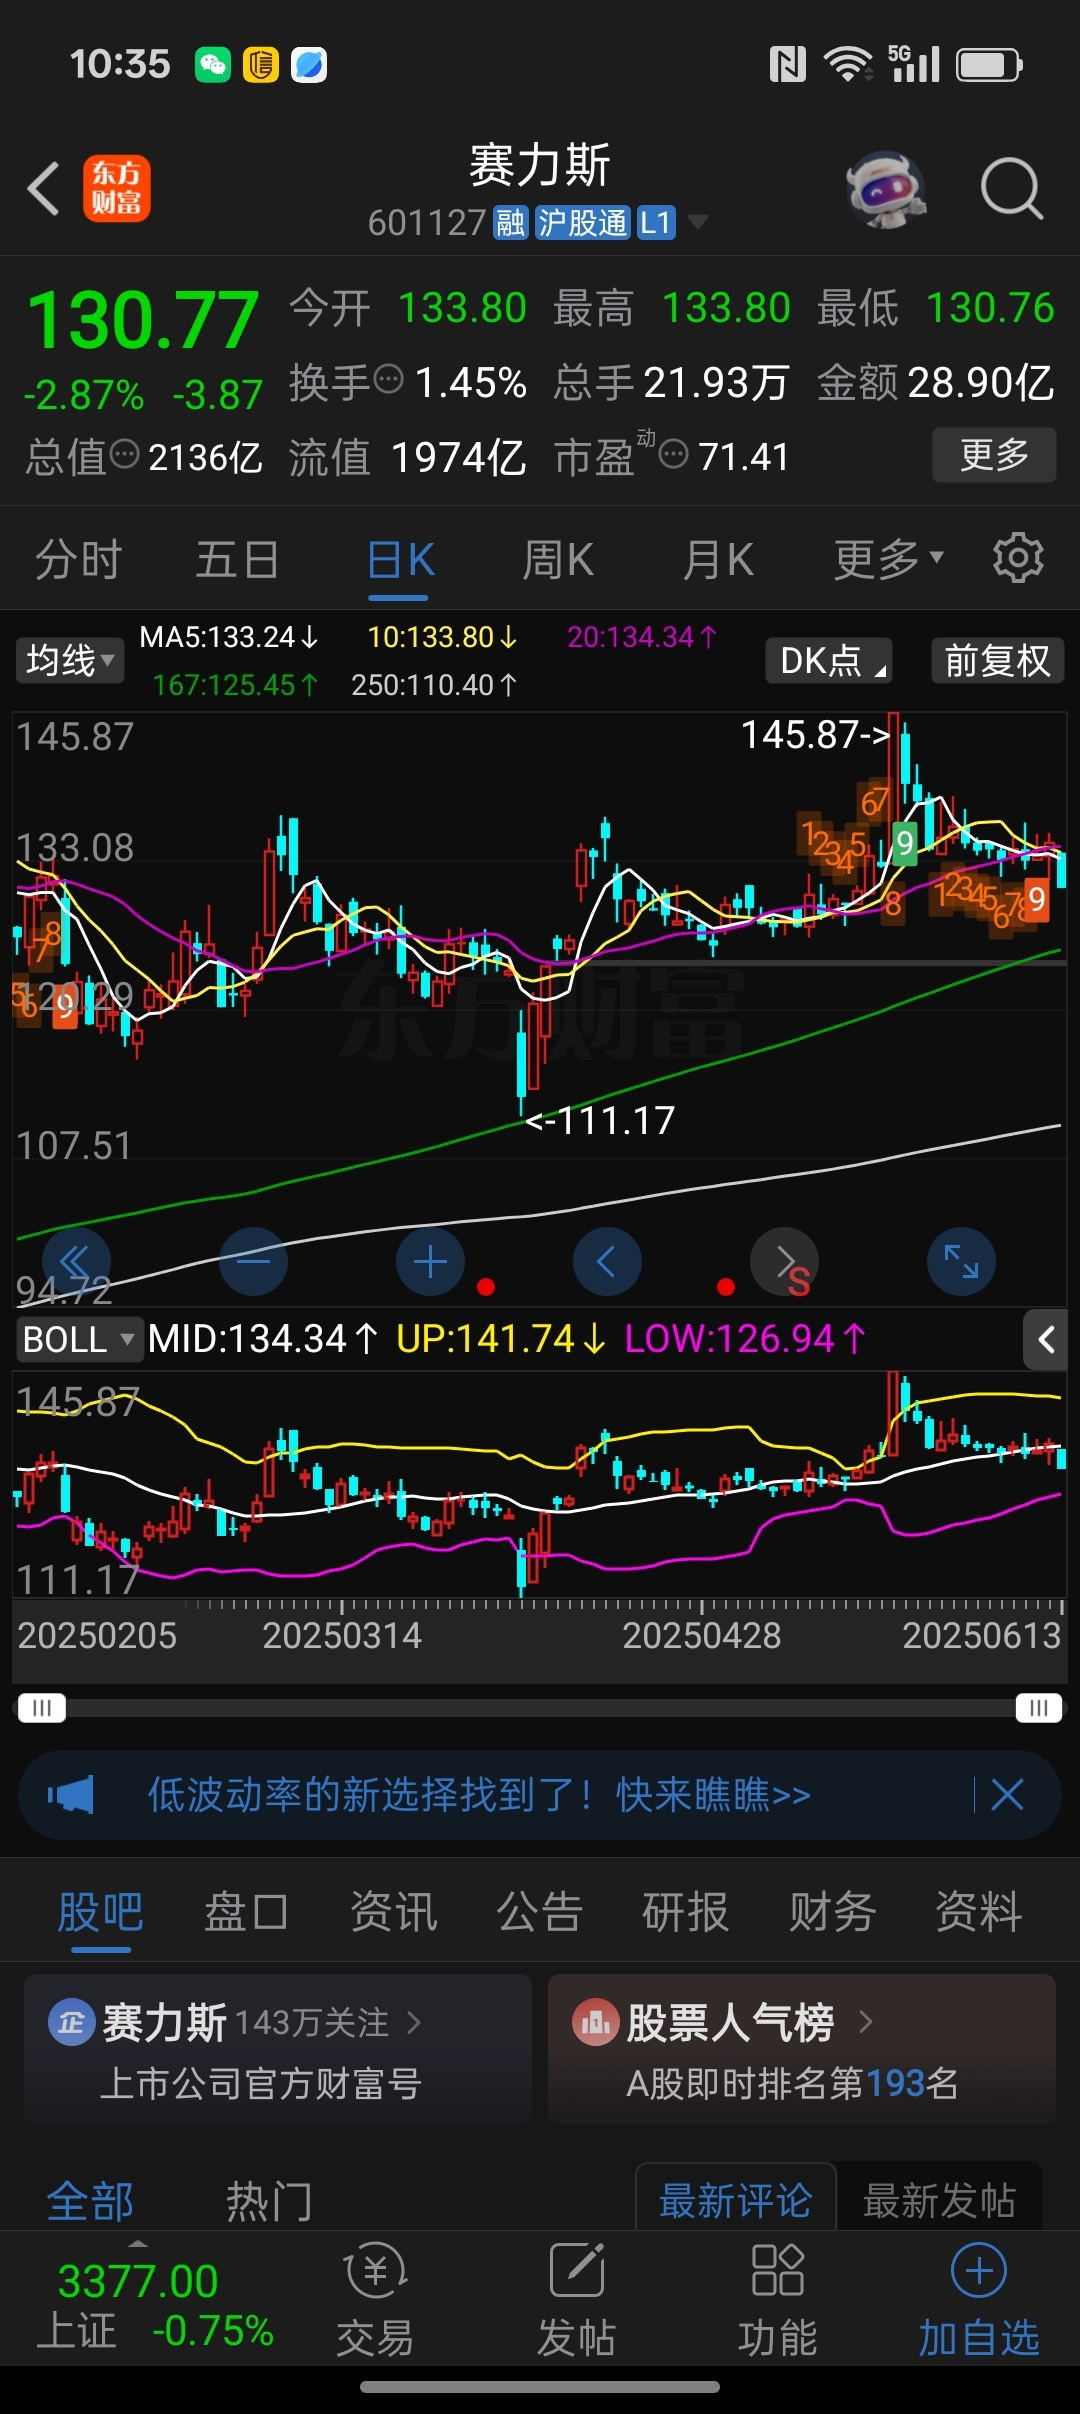Expand the 更多 chart period dropdown
1080x2414 pixels.
coord(888,558)
